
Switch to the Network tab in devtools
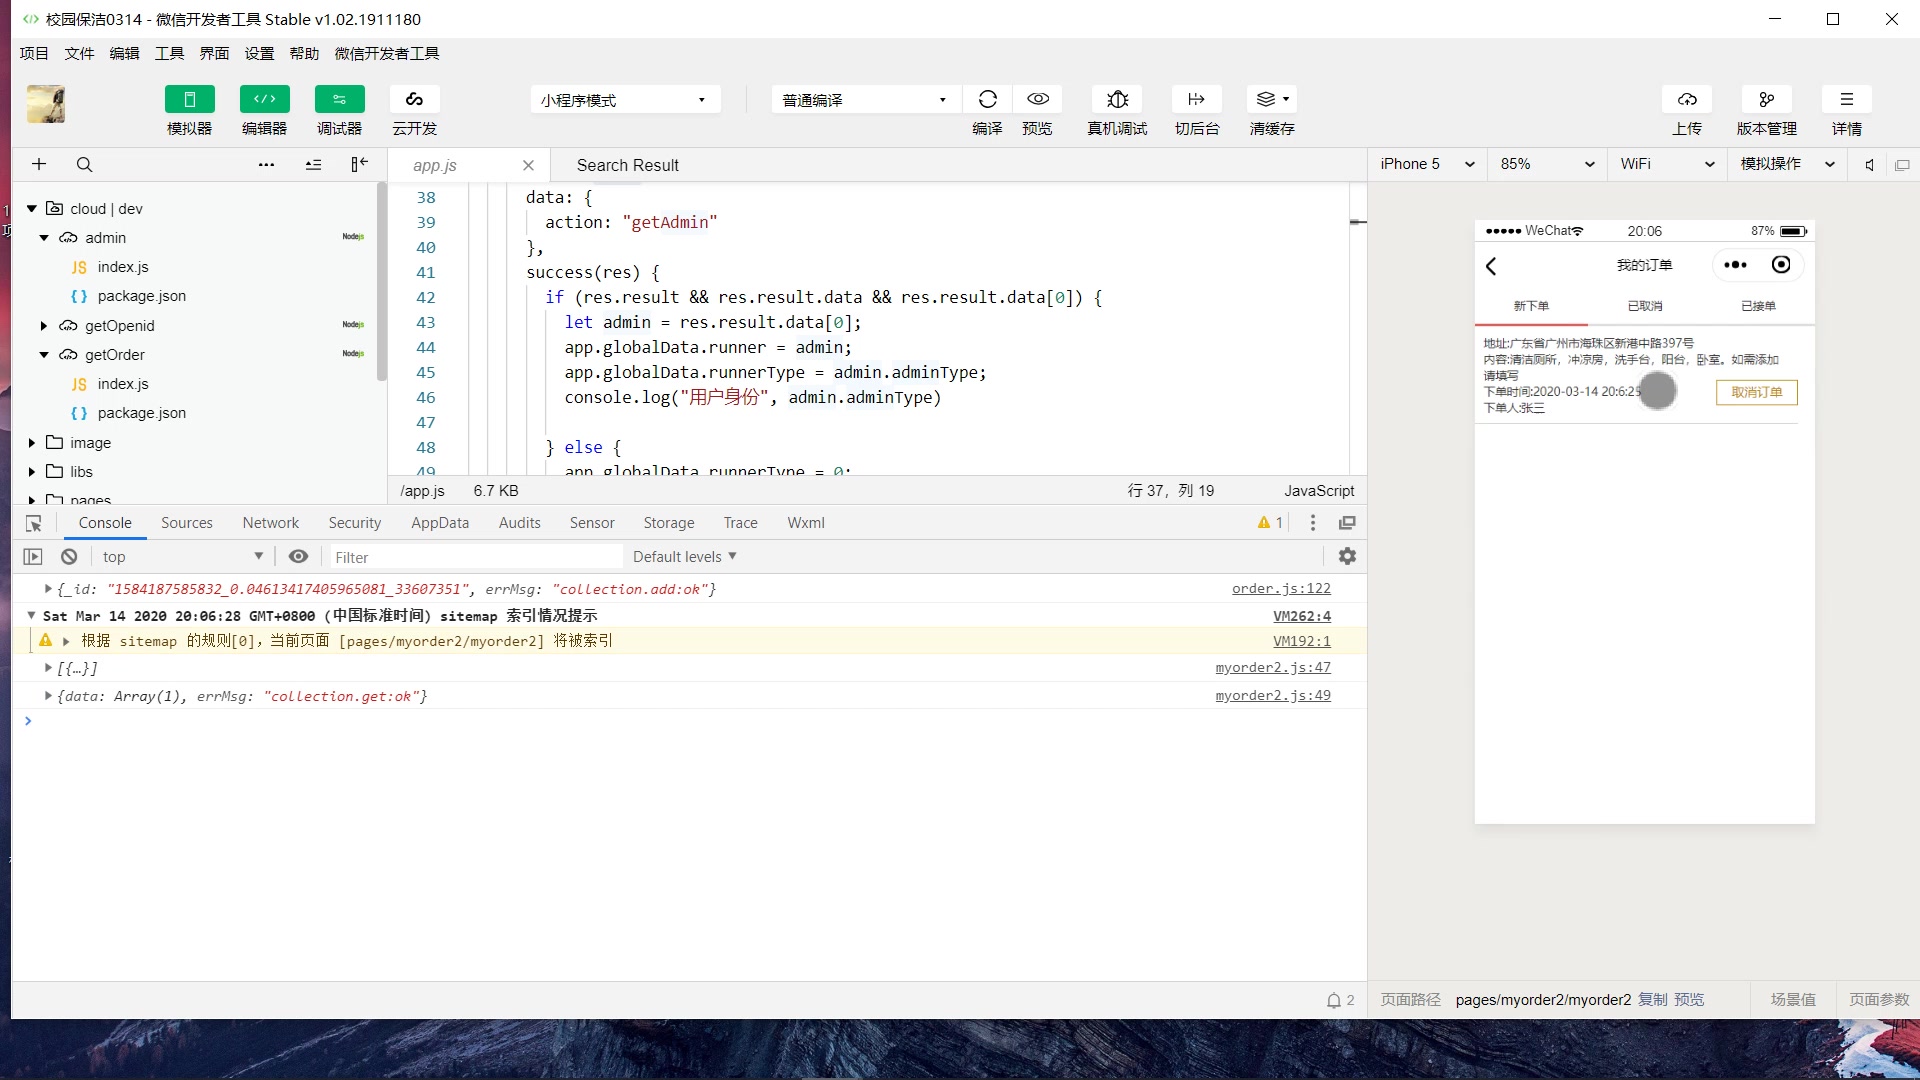269,522
